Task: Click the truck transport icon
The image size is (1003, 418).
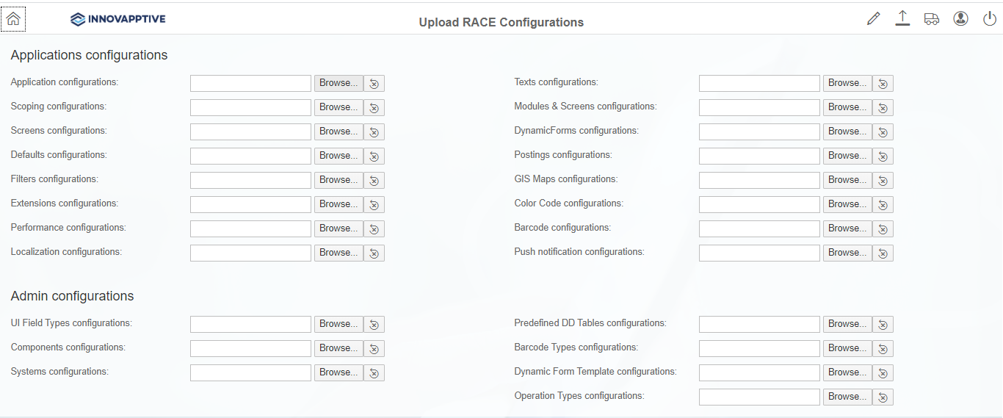Action: [931, 19]
